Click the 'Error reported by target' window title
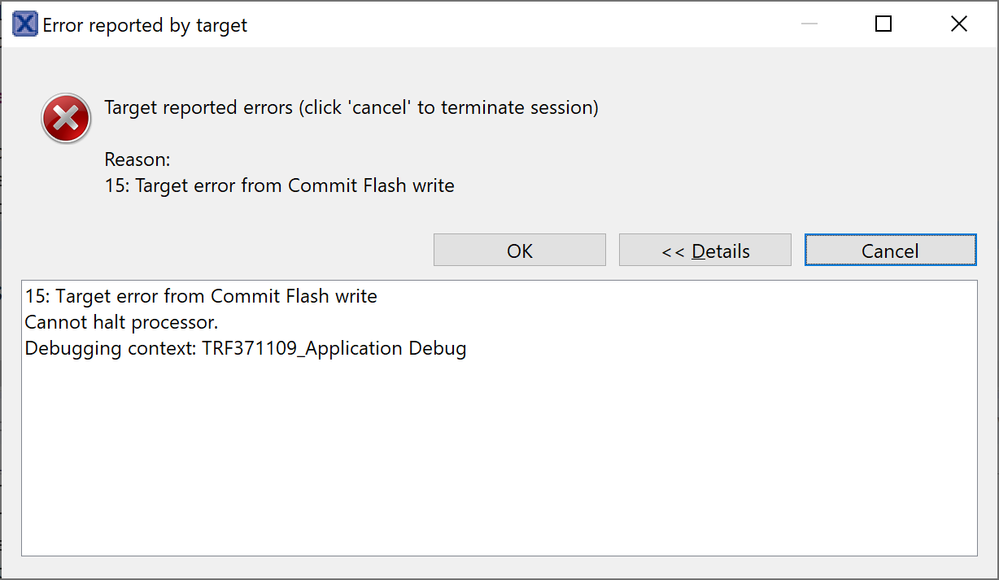This screenshot has height=580, width=999. [x=145, y=26]
